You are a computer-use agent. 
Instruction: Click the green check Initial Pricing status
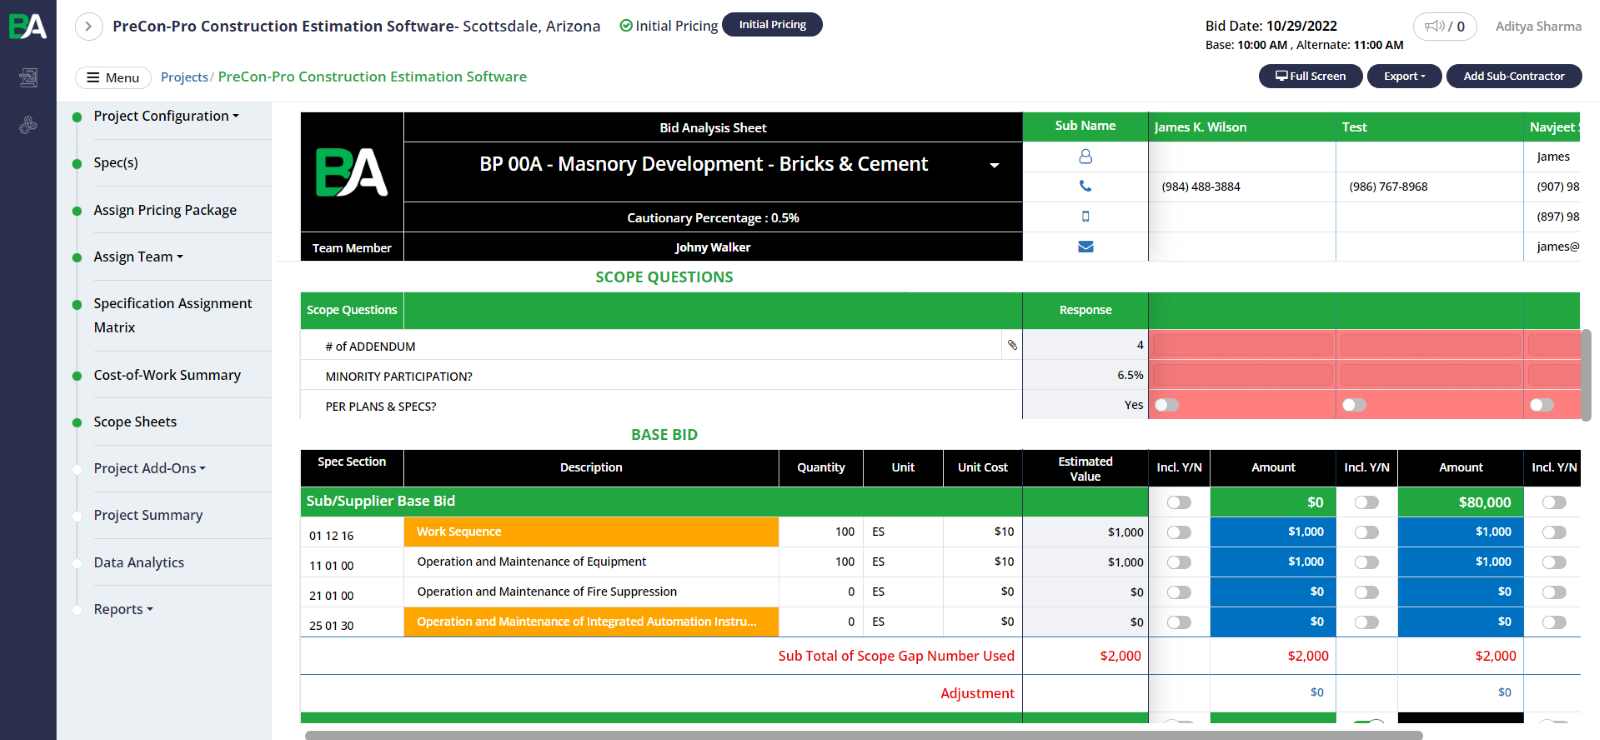coord(668,26)
